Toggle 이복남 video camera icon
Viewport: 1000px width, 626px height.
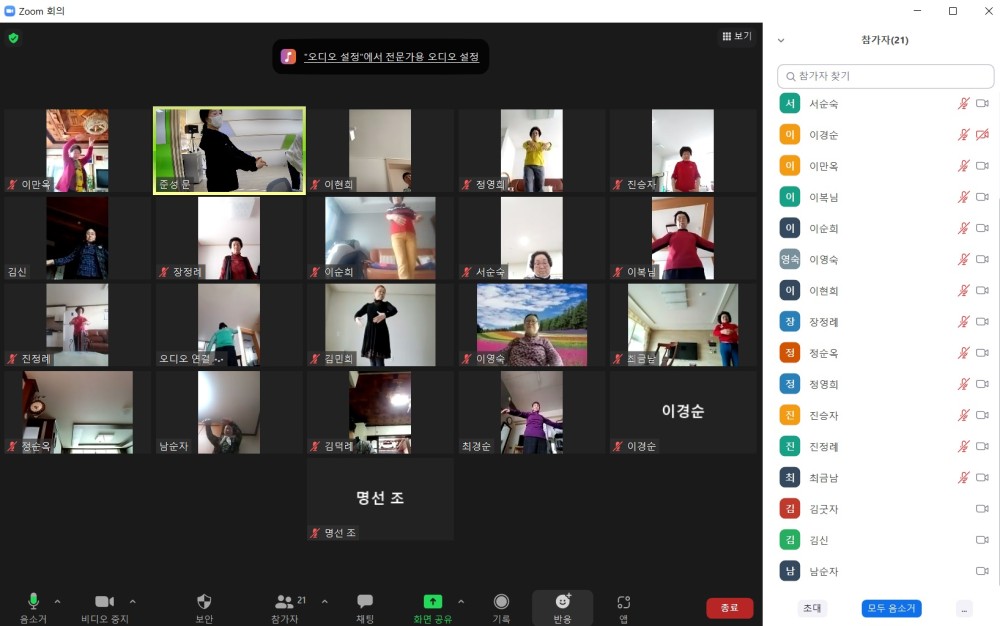click(x=982, y=197)
